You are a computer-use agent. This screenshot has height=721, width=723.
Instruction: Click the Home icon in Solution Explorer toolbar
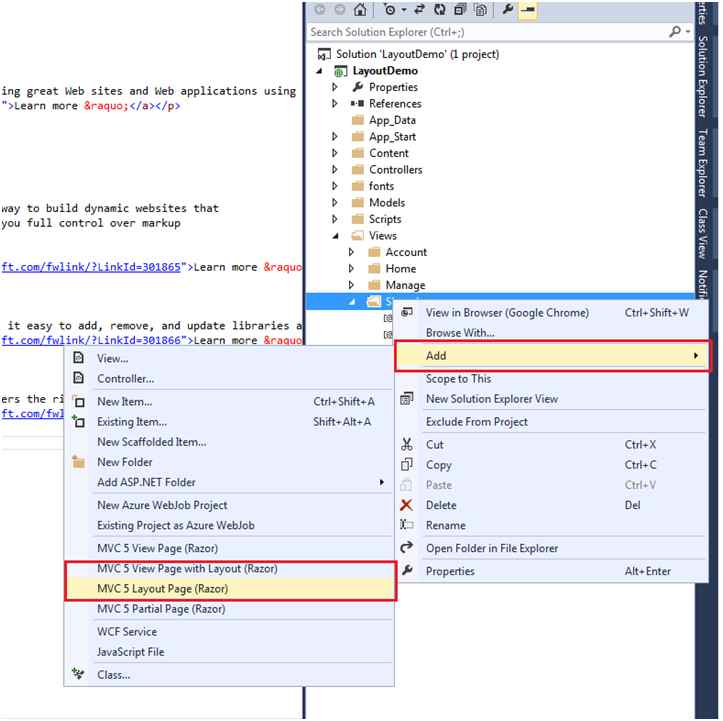pos(360,9)
